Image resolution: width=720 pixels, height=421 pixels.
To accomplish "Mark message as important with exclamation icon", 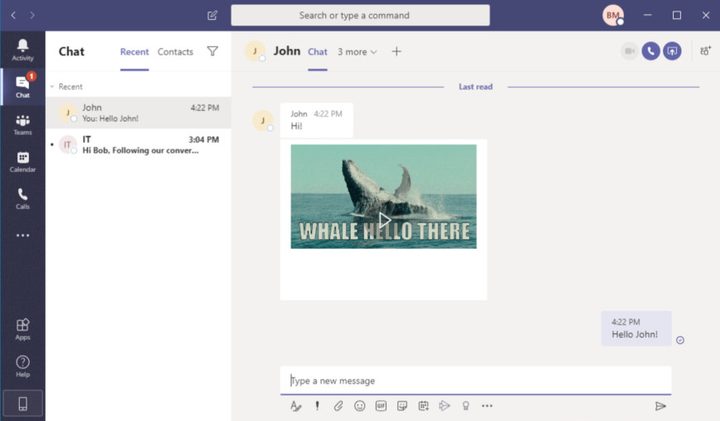I will point(317,406).
